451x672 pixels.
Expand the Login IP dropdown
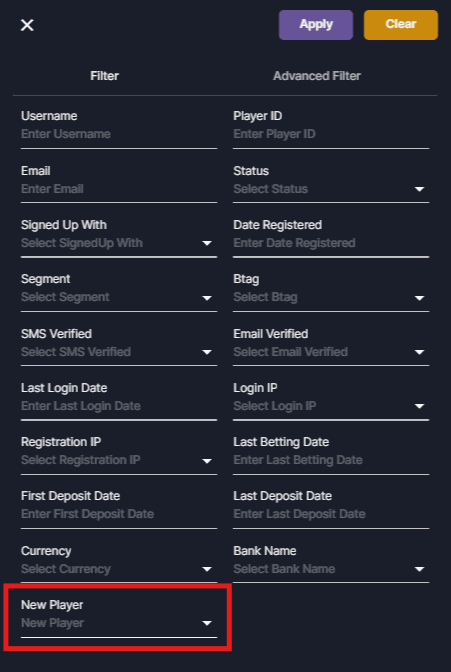point(331,406)
